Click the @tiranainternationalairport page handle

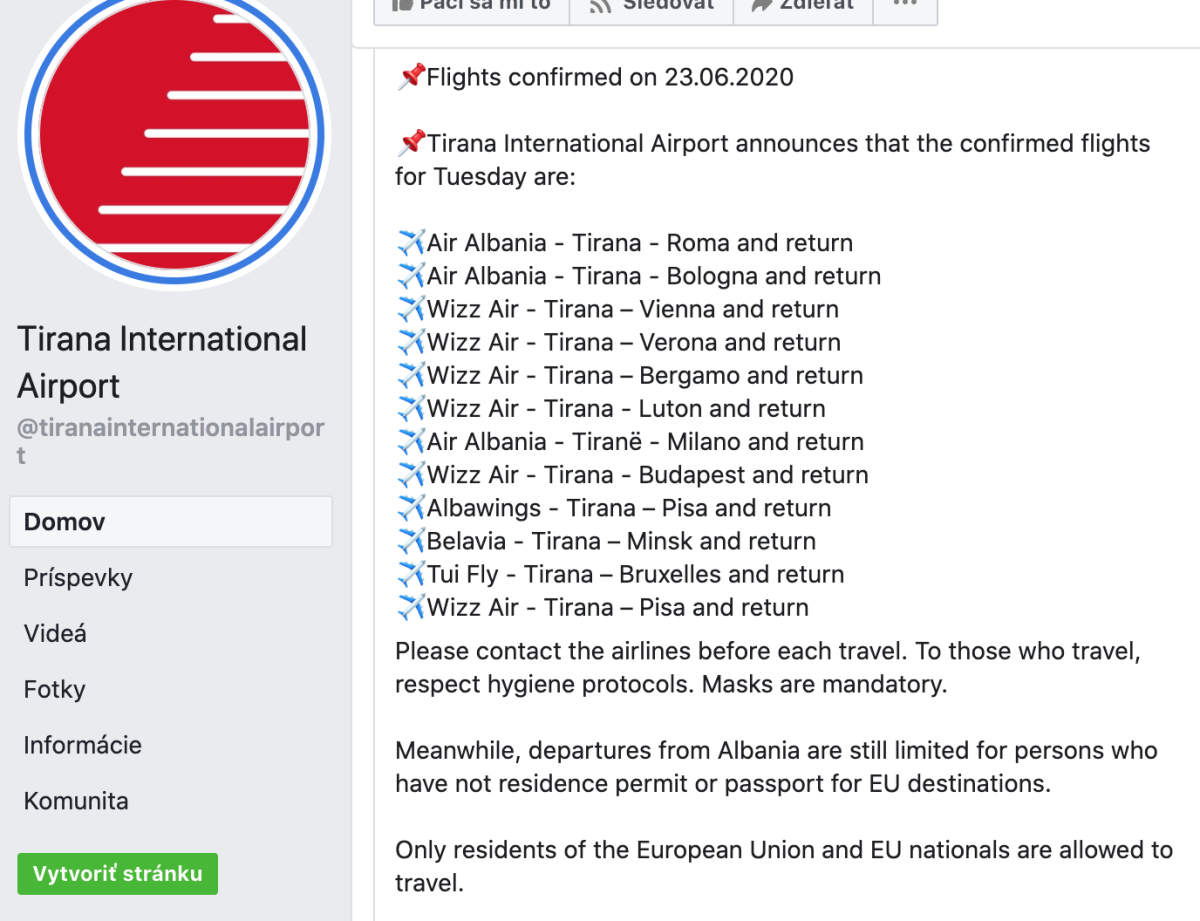(x=171, y=441)
